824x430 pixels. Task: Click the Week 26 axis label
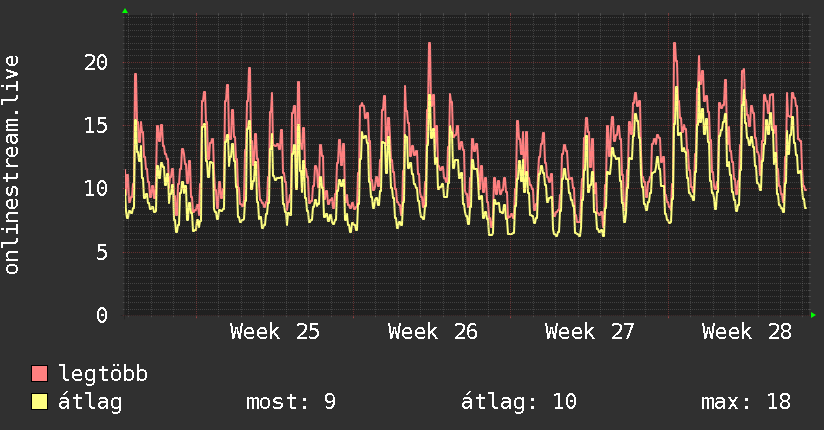click(432, 332)
